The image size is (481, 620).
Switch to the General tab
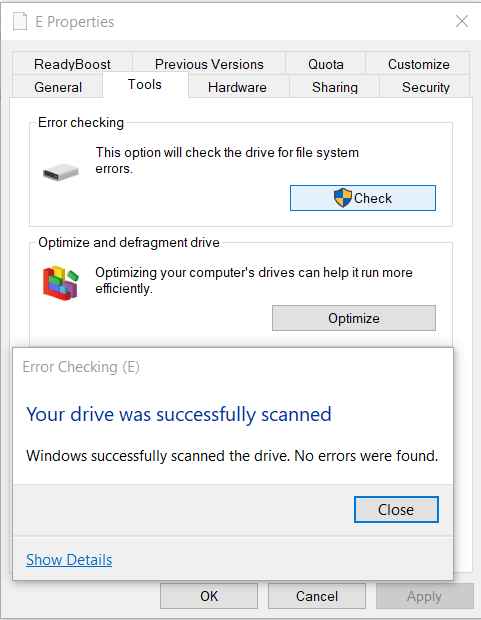pyautogui.click(x=58, y=87)
